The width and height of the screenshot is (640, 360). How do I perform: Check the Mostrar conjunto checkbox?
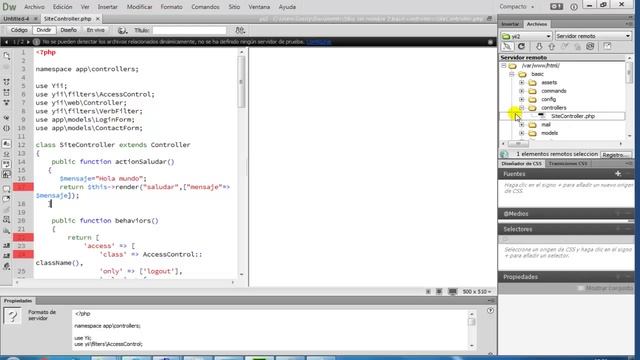580,288
